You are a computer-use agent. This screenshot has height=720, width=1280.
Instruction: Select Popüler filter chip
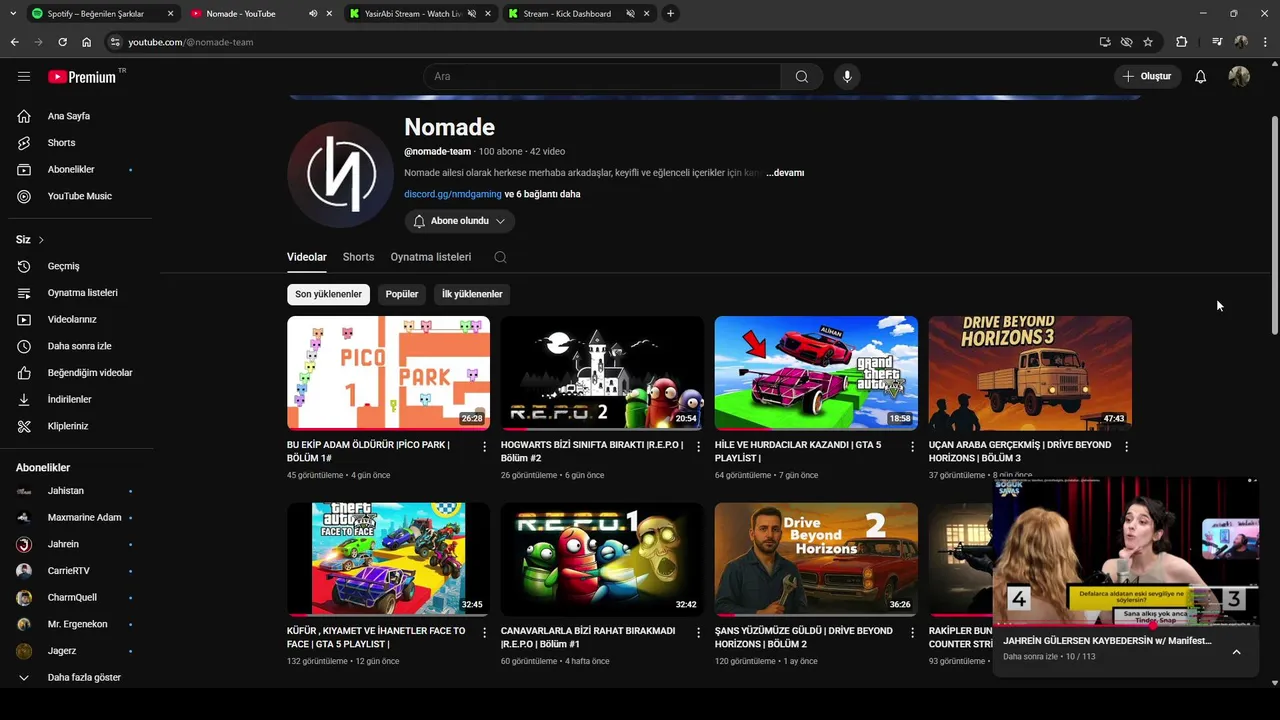pyautogui.click(x=402, y=294)
